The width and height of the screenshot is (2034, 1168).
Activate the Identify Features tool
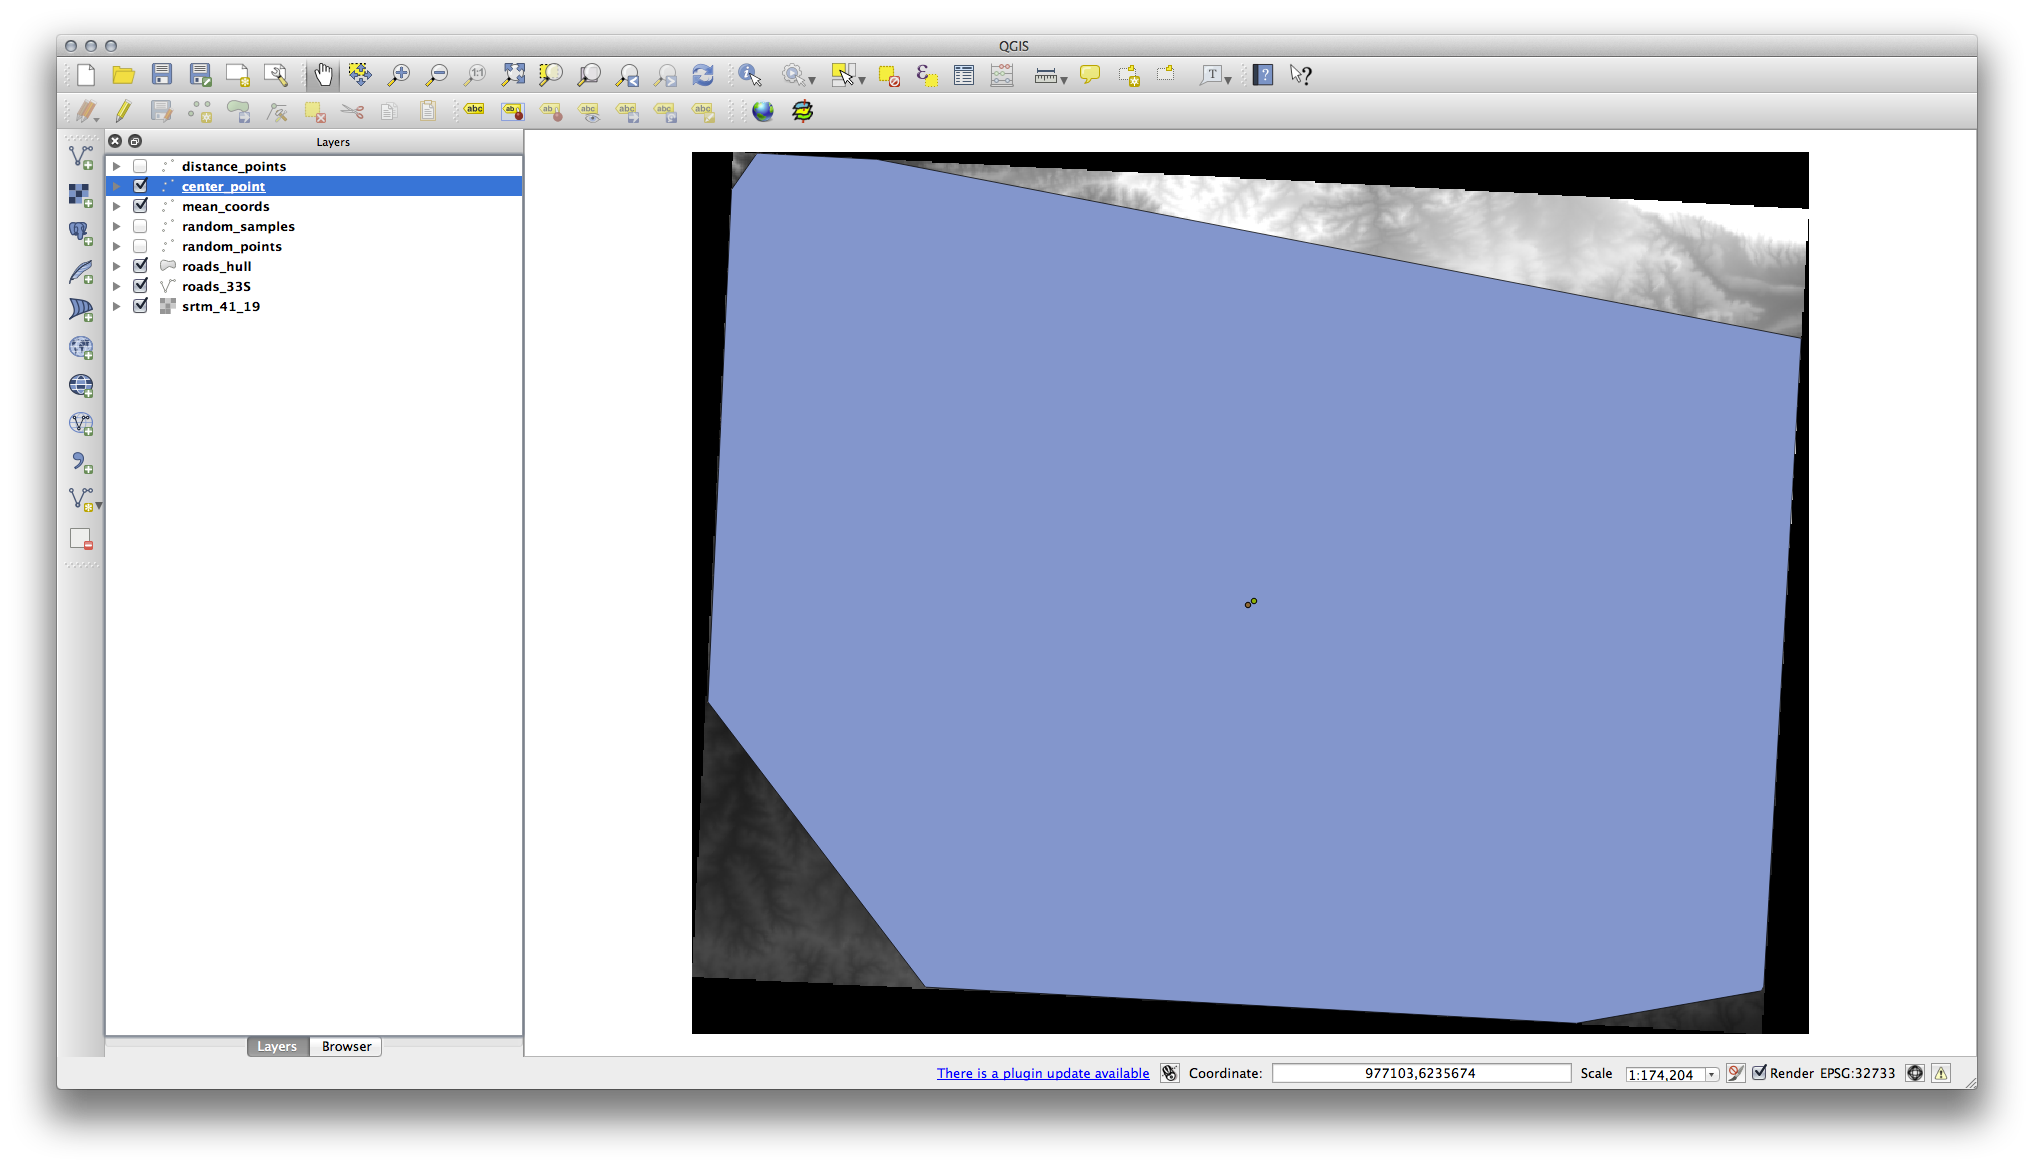click(749, 75)
